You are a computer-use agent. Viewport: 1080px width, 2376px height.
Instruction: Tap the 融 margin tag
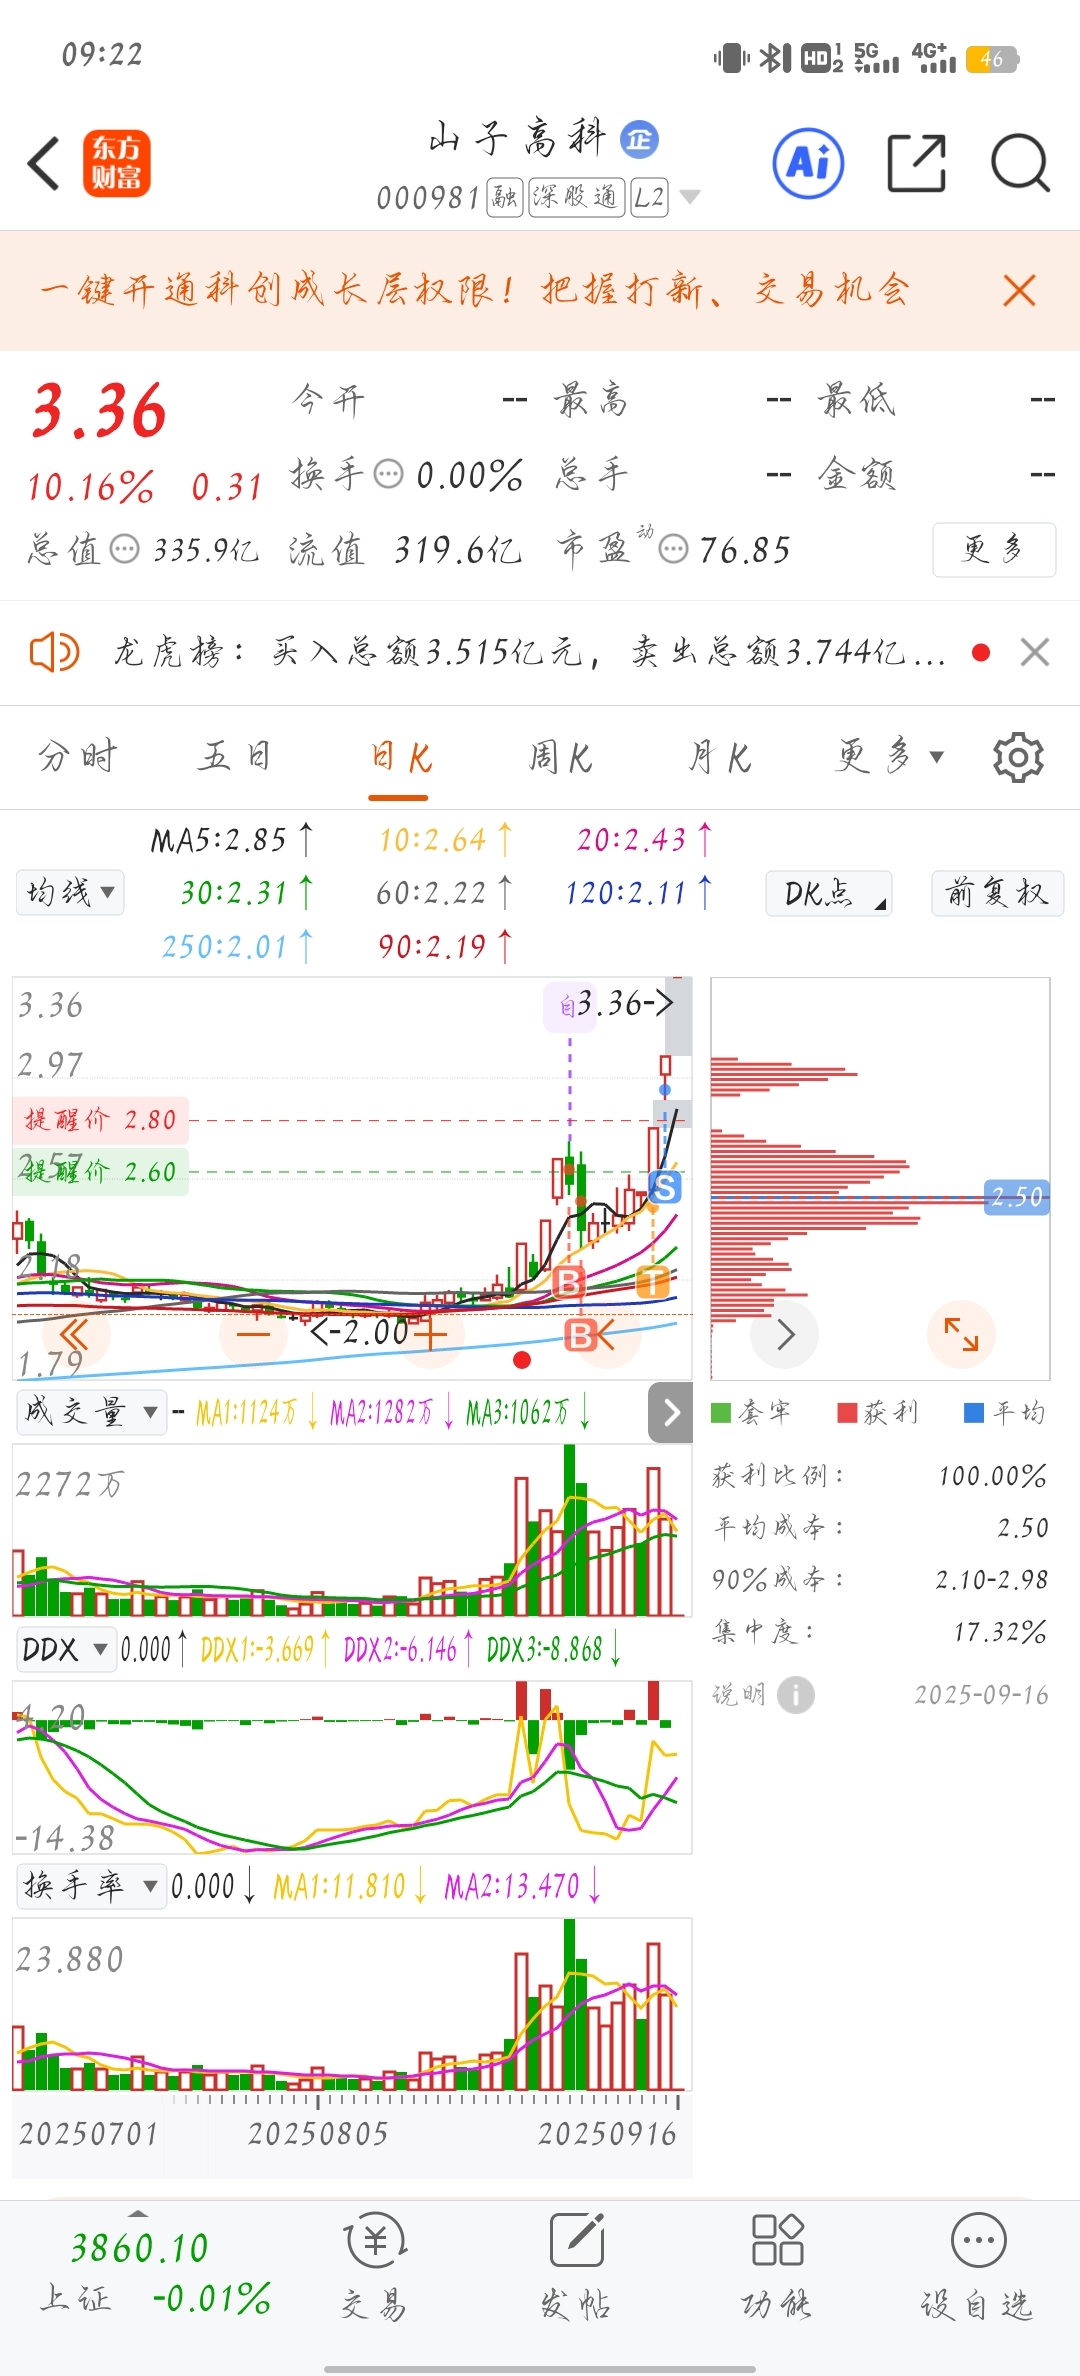[504, 197]
